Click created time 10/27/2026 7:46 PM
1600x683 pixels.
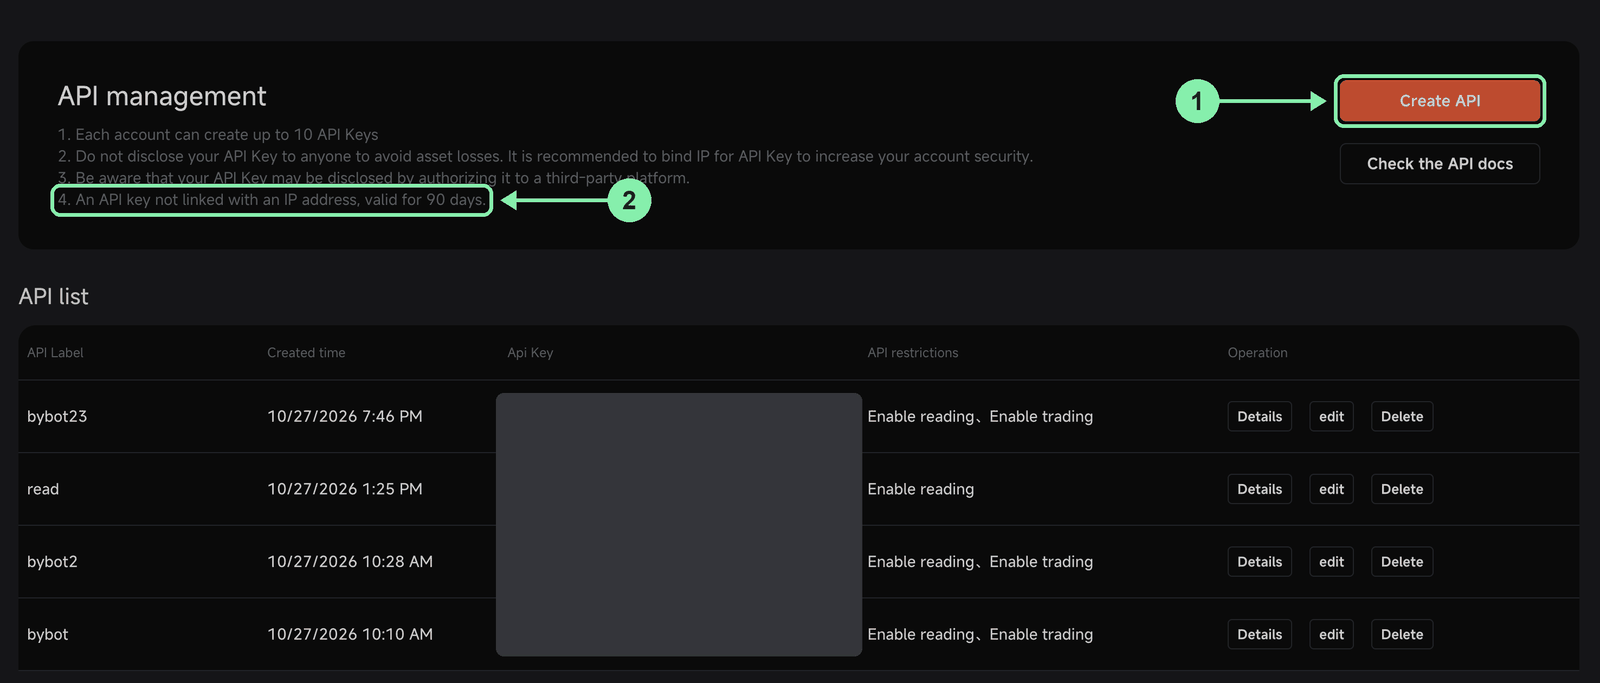coord(345,417)
